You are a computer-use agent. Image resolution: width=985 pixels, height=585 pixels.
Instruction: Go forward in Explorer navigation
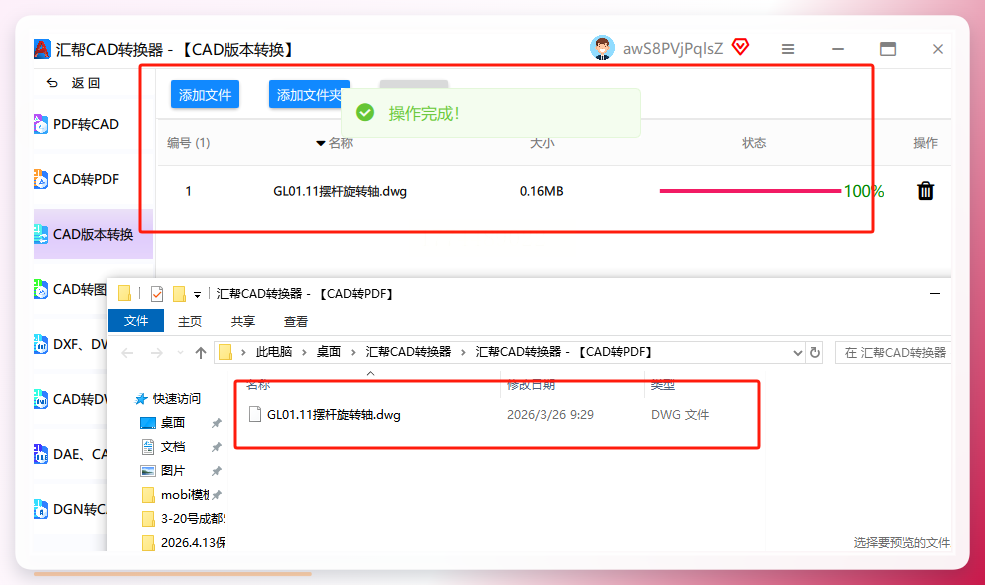pos(156,353)
